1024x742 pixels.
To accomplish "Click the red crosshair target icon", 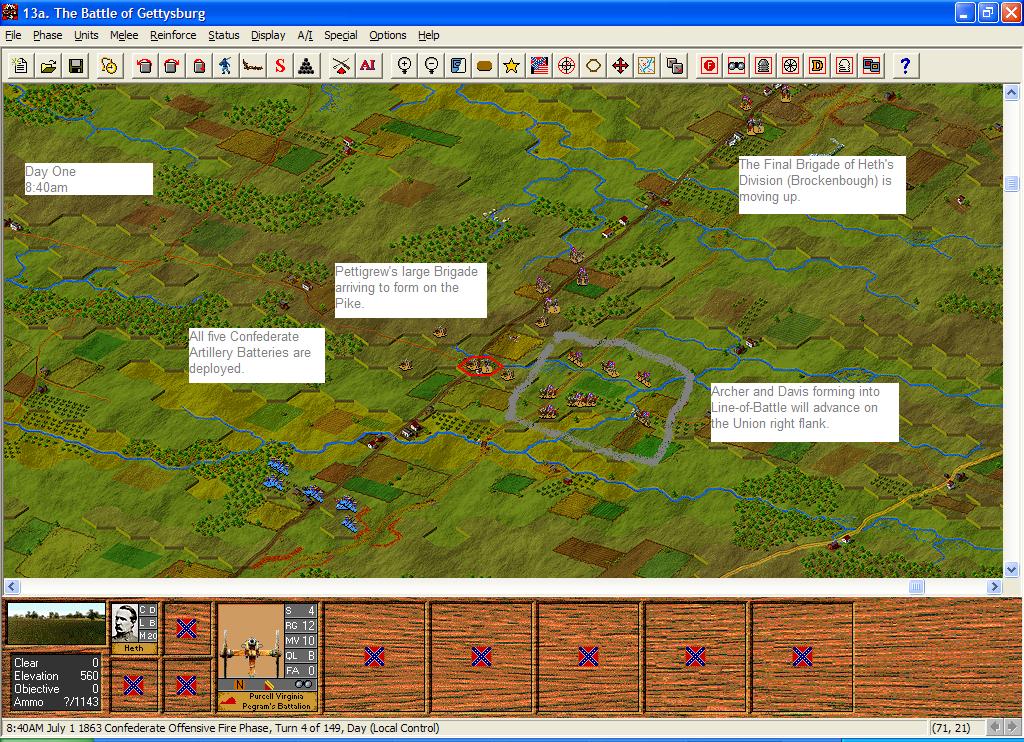I will point(566,65).
